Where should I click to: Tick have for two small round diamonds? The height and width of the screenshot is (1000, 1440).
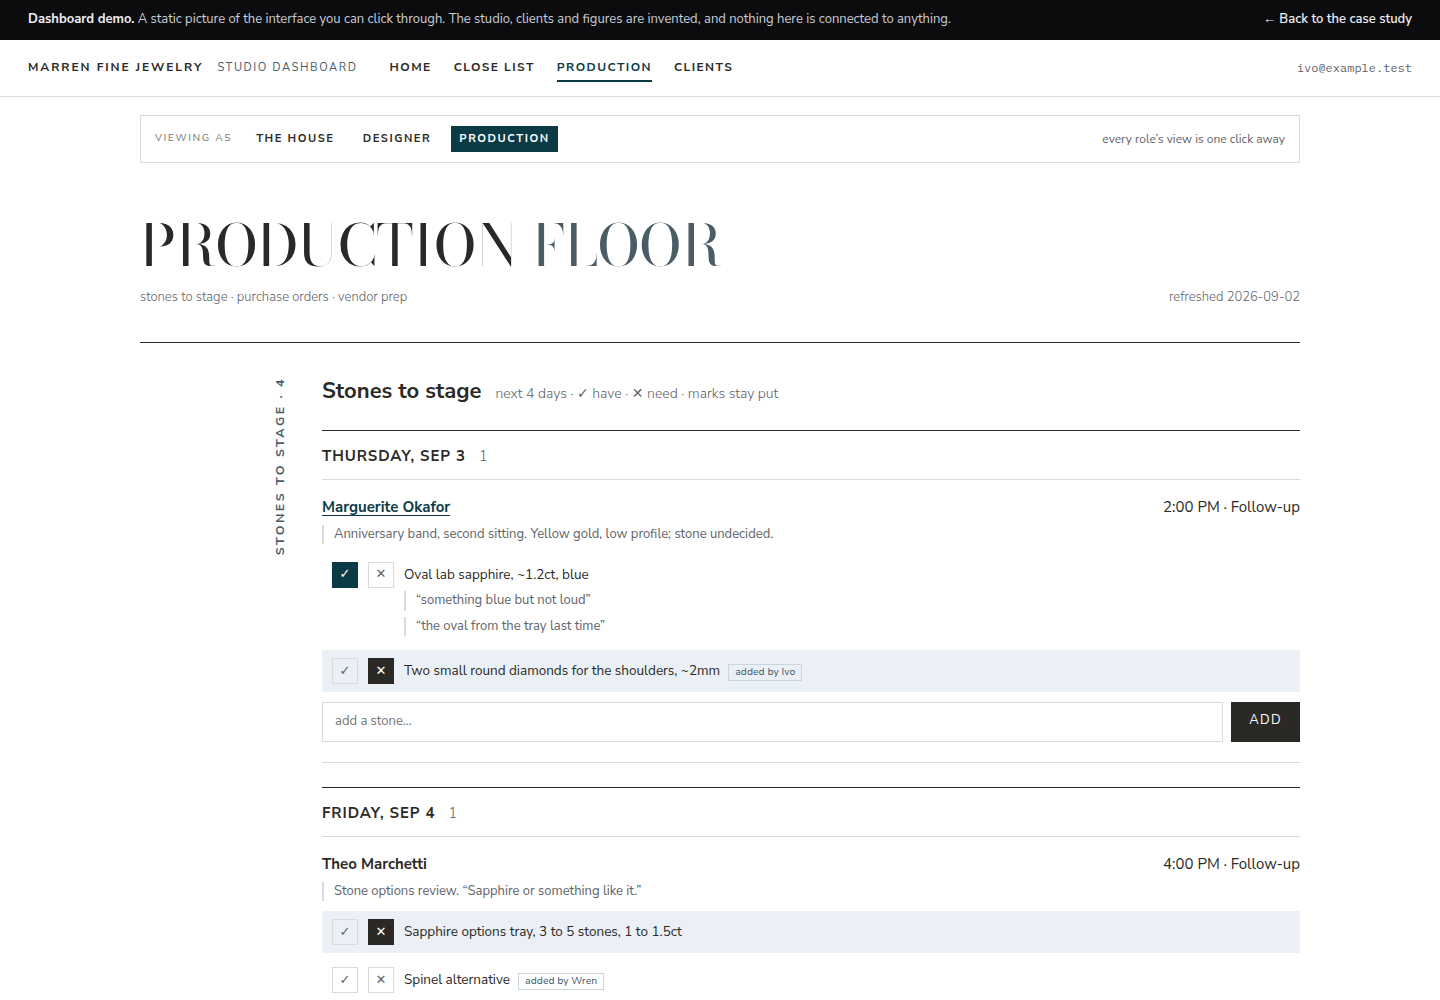(345, 671)
